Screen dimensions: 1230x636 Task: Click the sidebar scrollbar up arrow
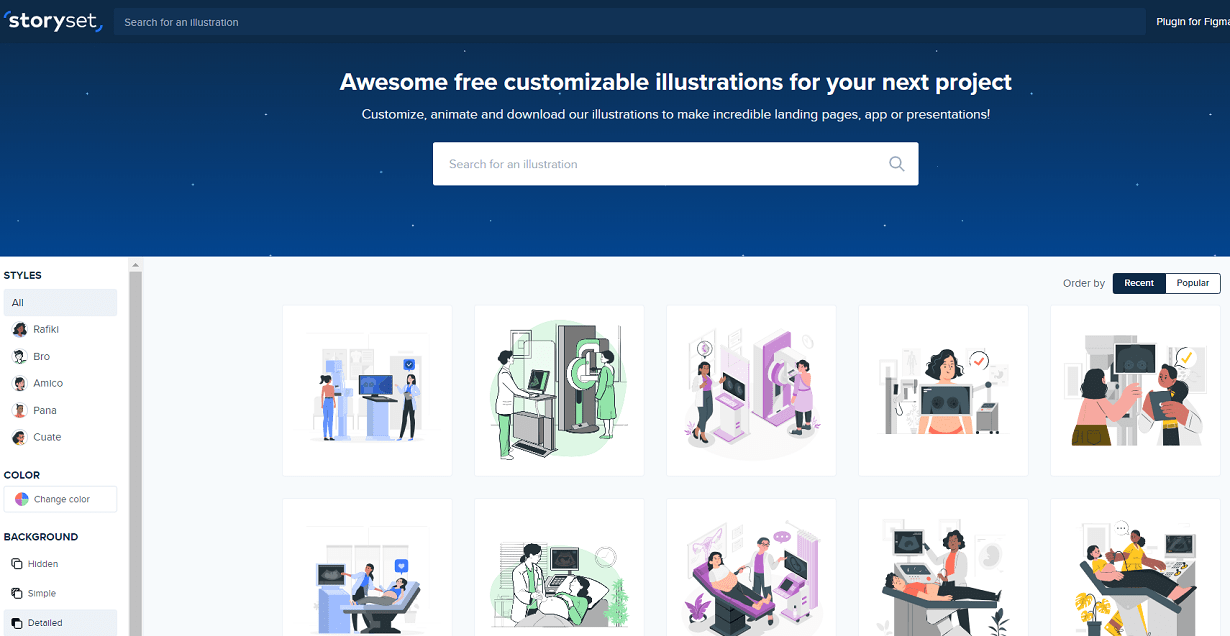[x=136, y=265]
